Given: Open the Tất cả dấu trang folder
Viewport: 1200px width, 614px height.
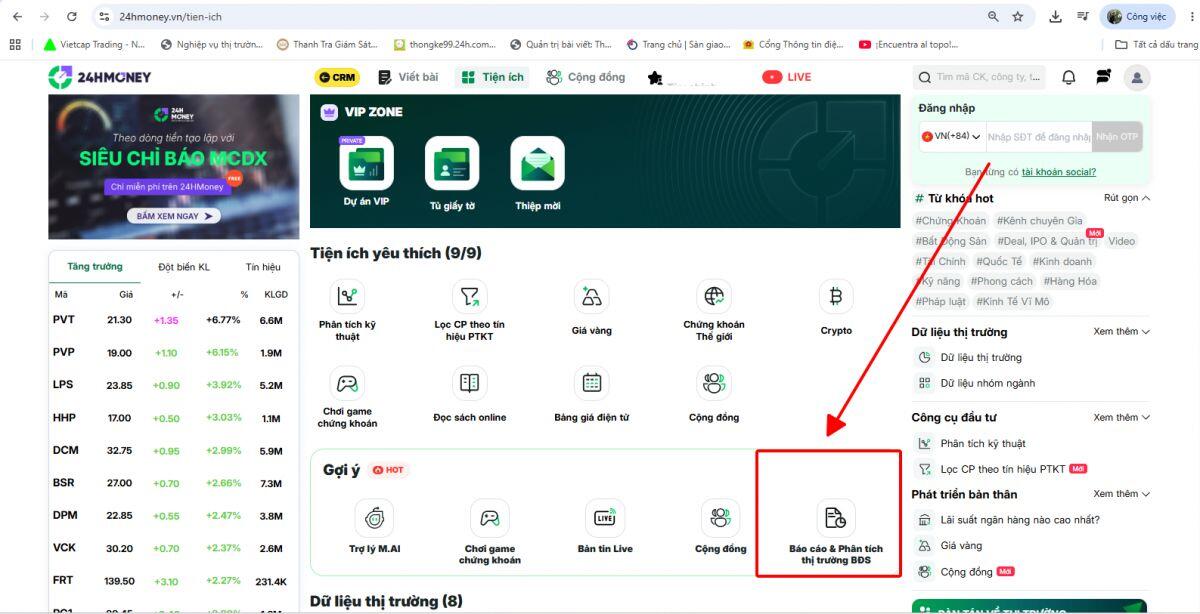Looking at the screenshot, I should pyautogui.click(x=1155, y=44).
